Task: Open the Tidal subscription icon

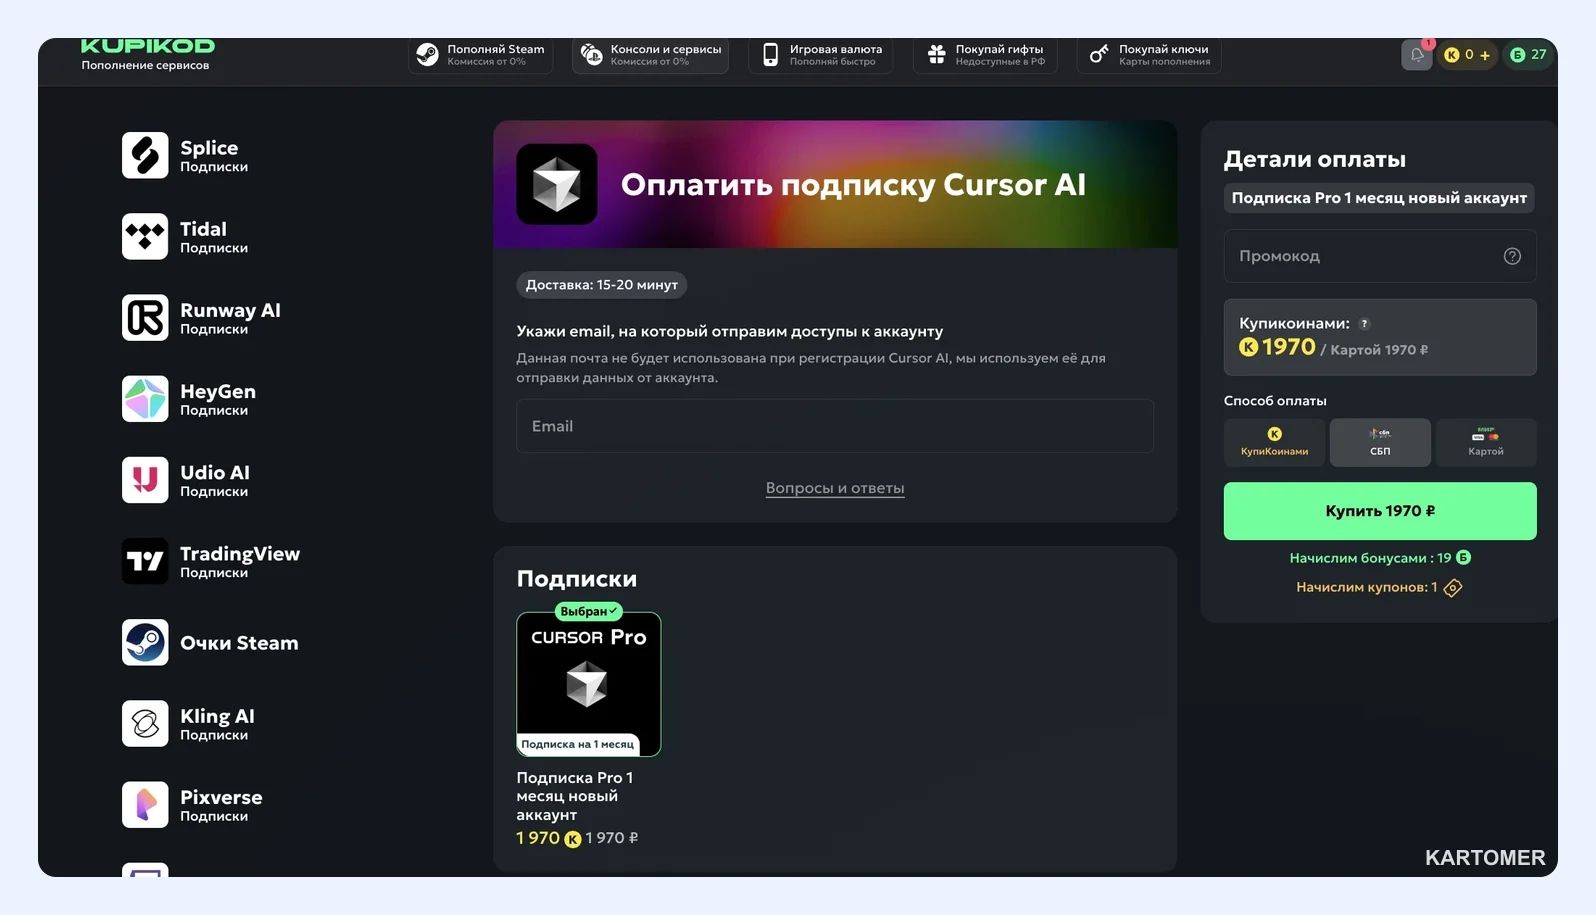Action: pos(145,236)
